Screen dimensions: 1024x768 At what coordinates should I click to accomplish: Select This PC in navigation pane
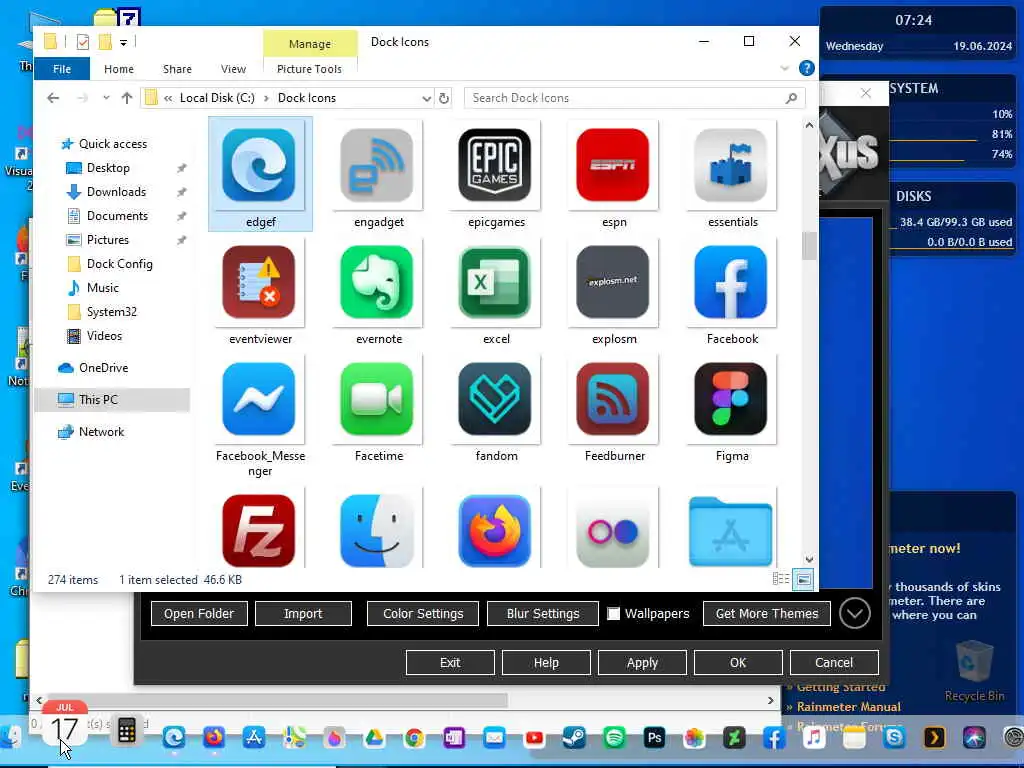pos(112,400)
